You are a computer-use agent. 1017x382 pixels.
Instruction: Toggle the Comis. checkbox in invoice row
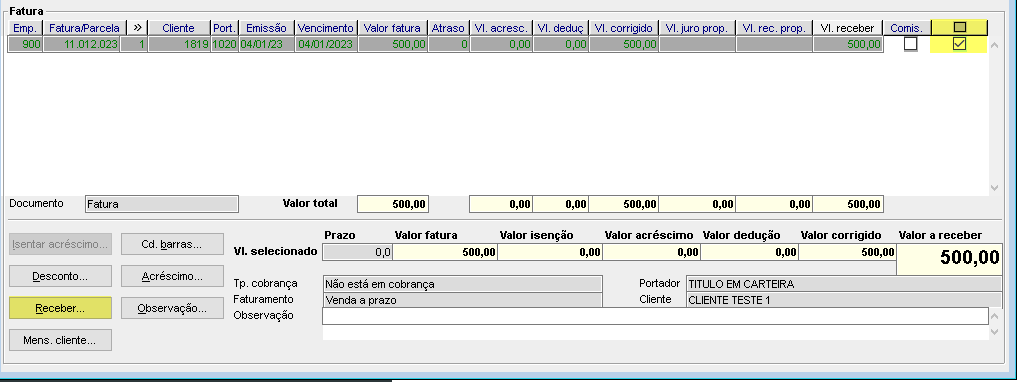(911, 44)
